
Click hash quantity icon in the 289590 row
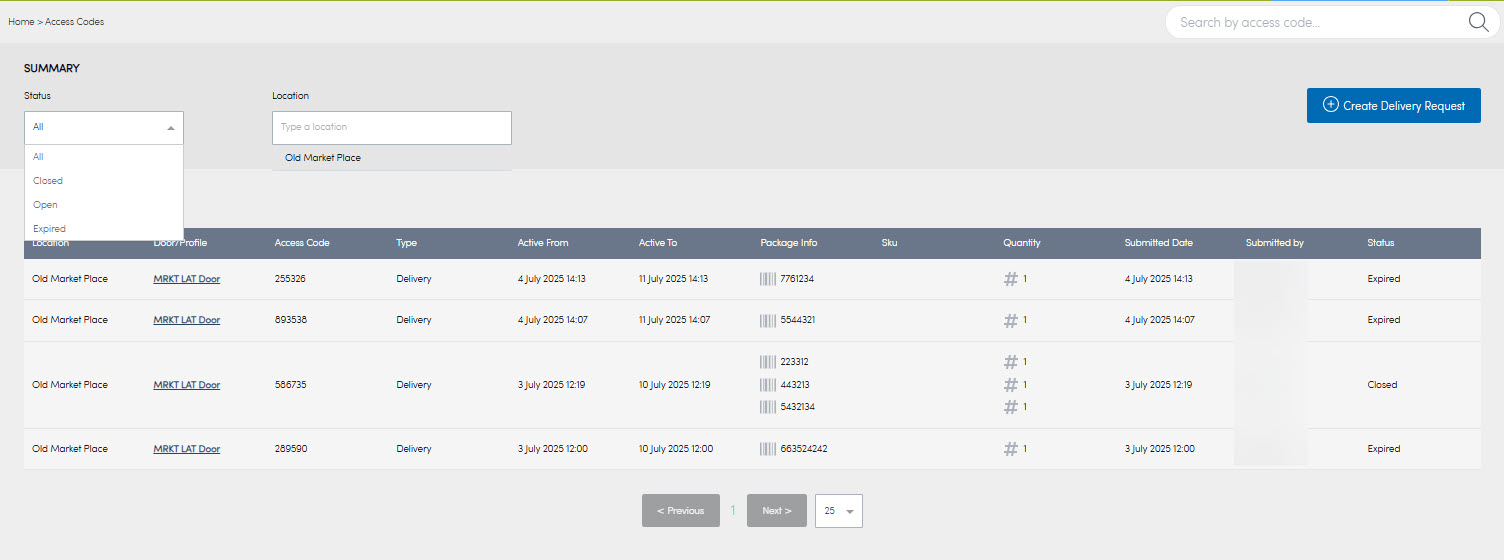point(1011,449)
